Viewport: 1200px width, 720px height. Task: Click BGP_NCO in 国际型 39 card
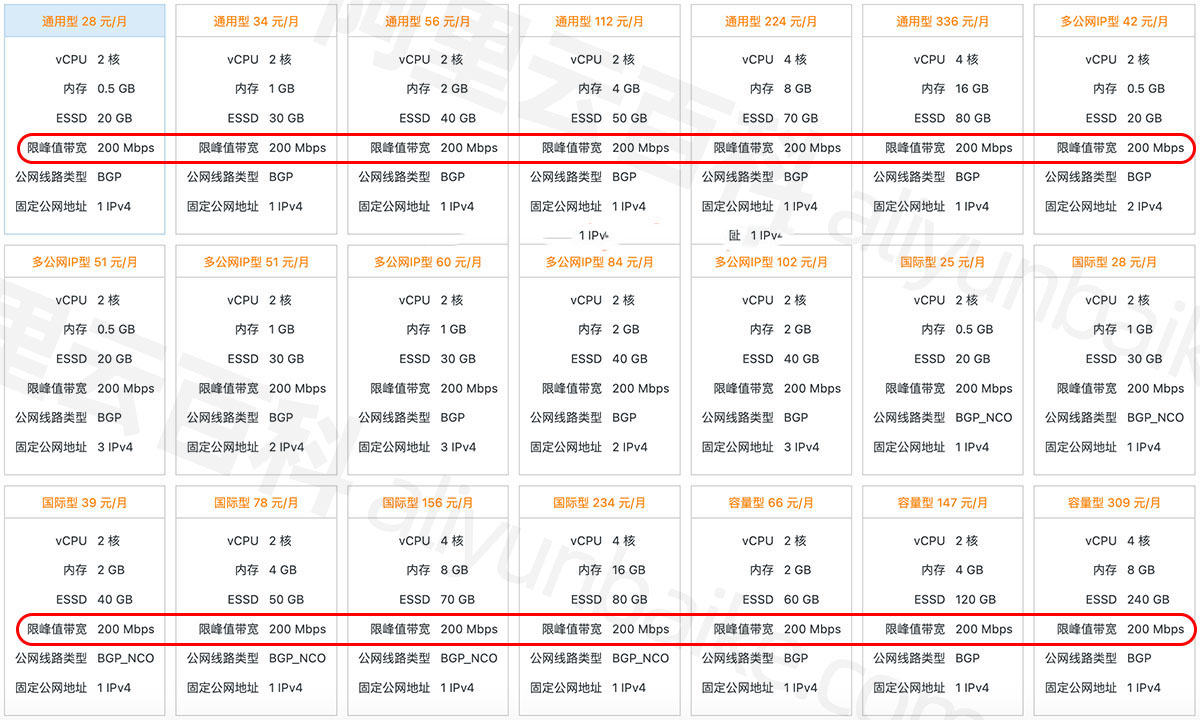click(x=126, y=659)
